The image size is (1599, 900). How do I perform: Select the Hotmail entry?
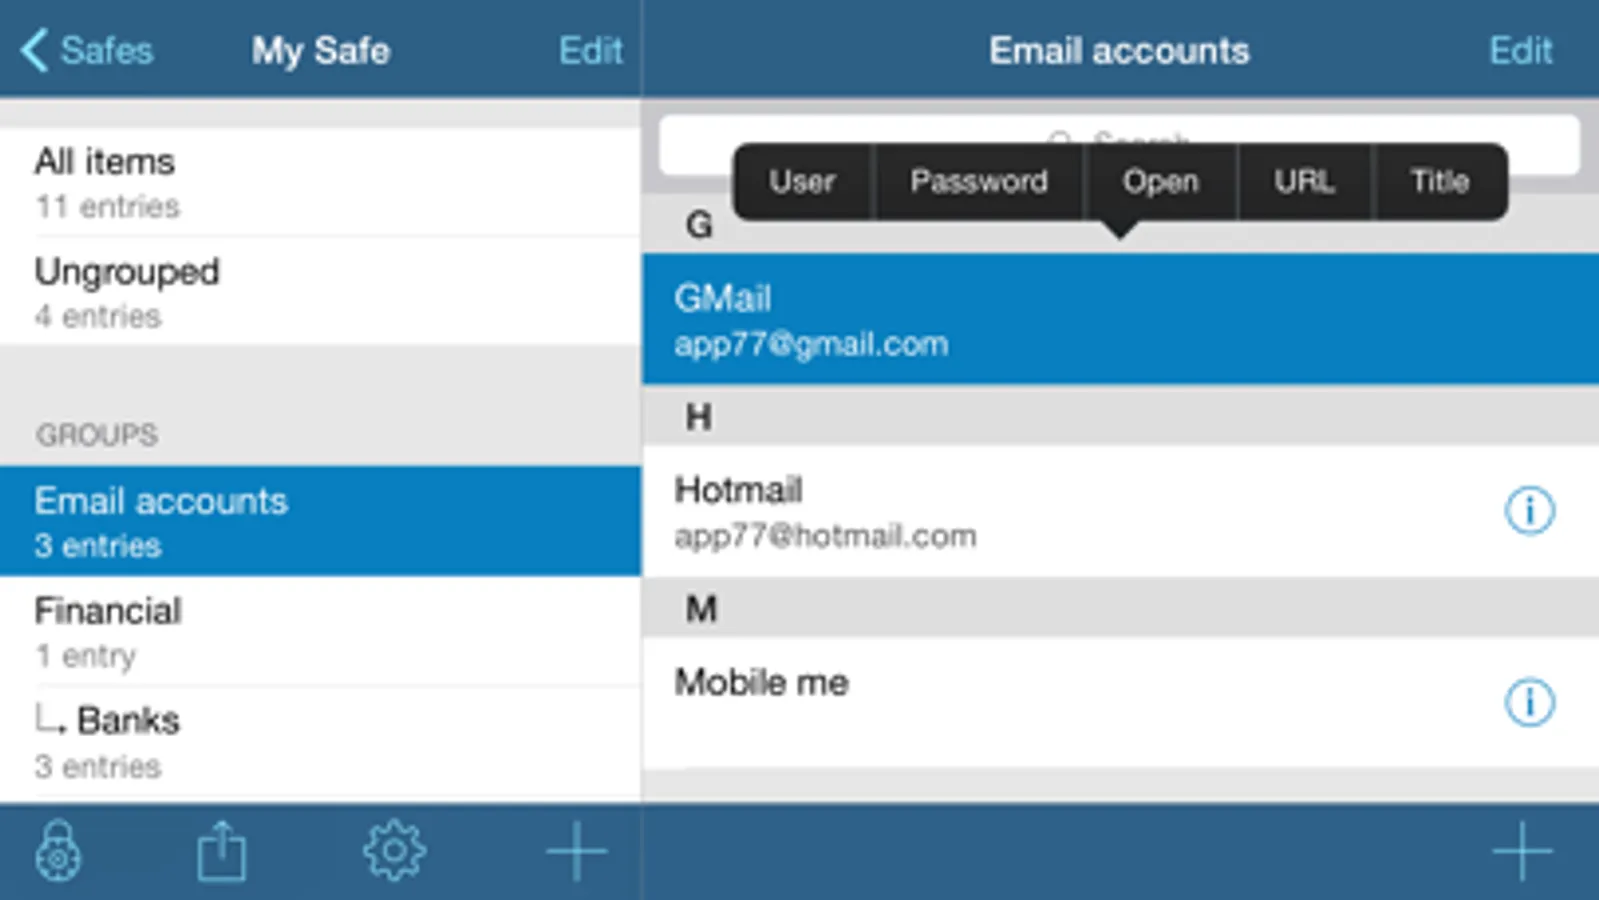click(x=1120, y=511)
